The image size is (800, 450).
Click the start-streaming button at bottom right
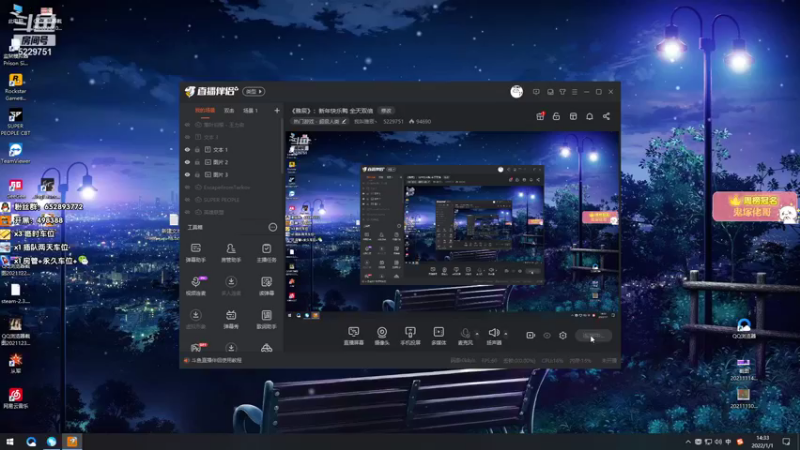click(593, 335)
